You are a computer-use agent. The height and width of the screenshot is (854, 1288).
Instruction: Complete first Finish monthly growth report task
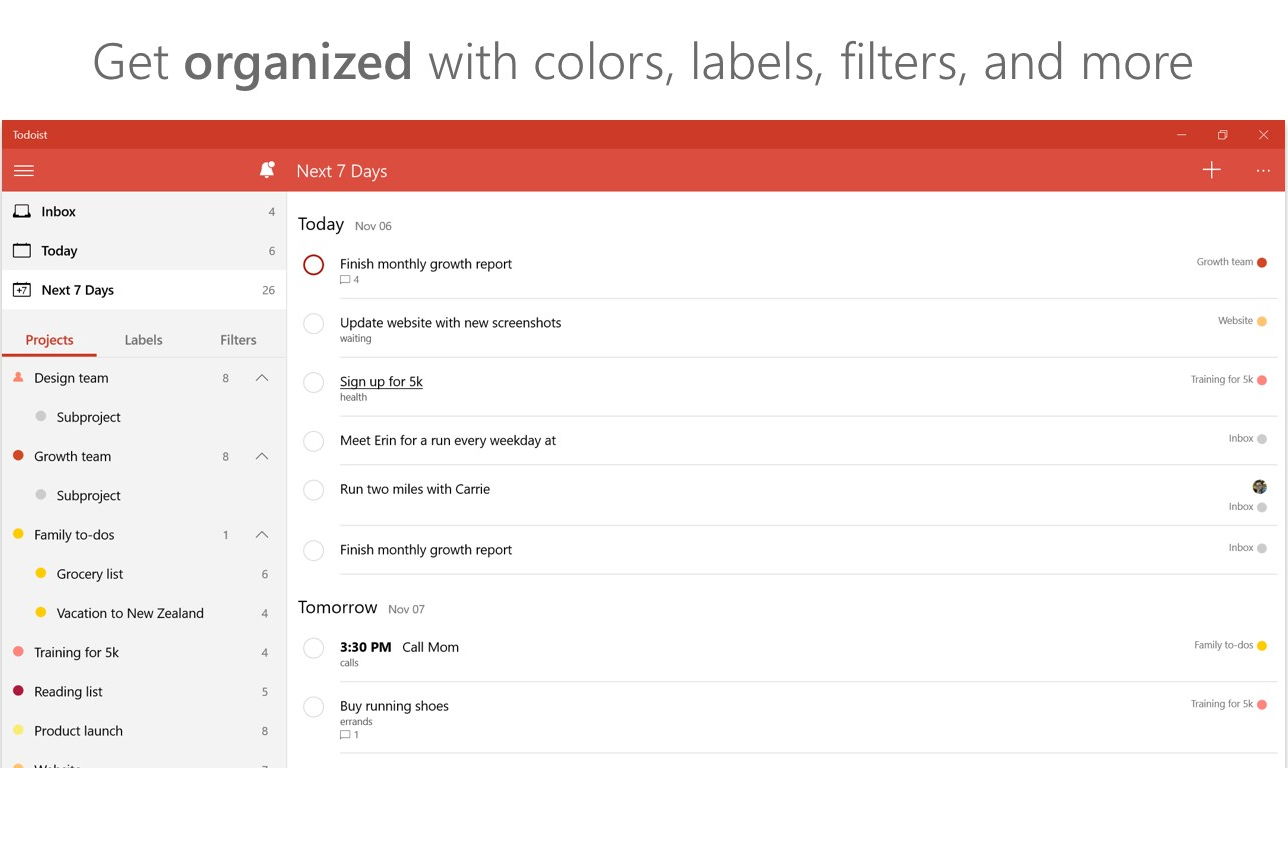[313, 265]
